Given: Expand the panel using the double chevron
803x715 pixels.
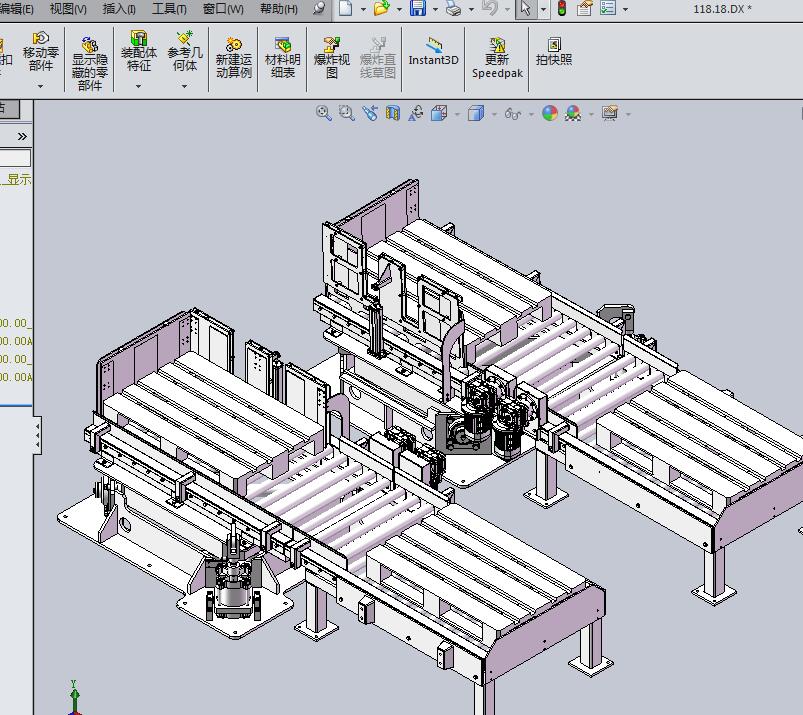Looking at the screenshot, I should [x=22, y=136].
